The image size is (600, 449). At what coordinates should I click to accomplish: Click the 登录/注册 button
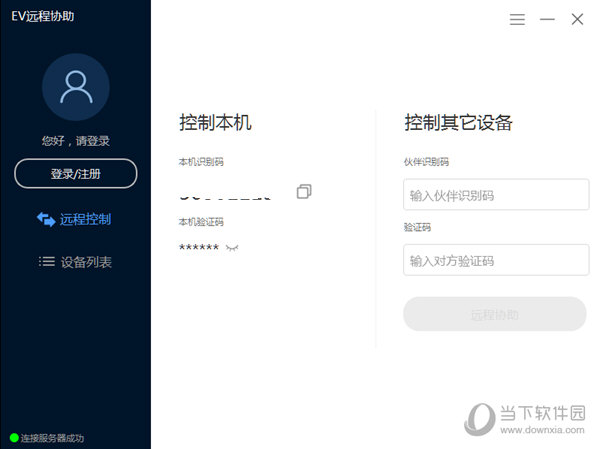76,174
